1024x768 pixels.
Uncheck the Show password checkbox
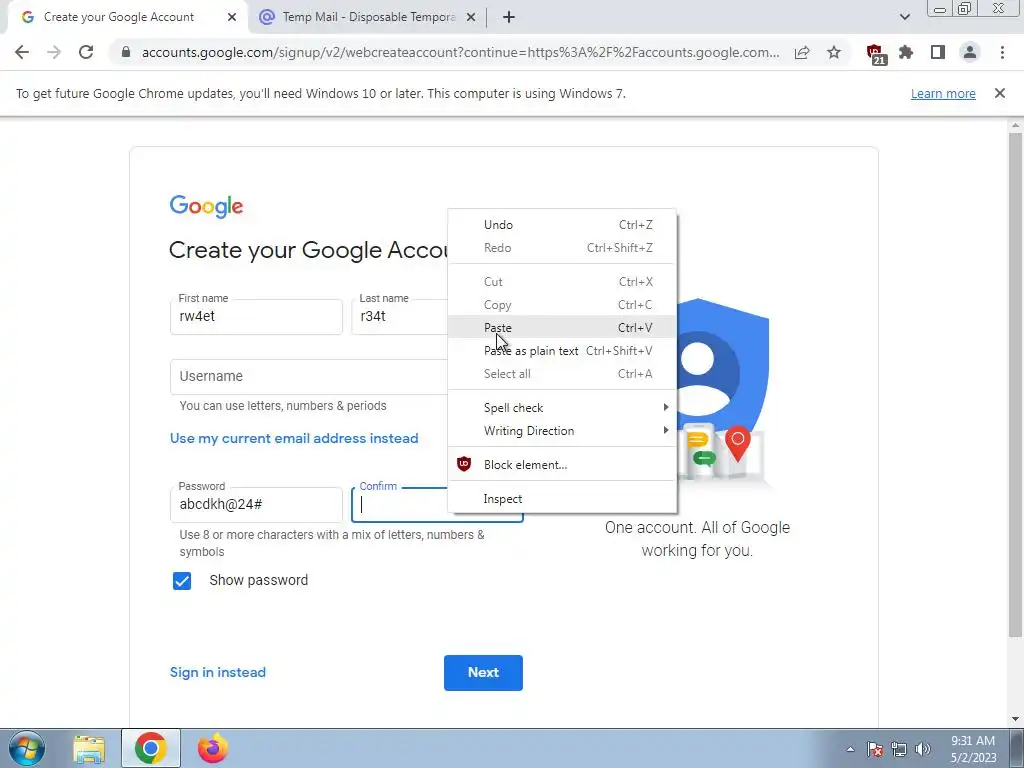click(x=182, y=581)
